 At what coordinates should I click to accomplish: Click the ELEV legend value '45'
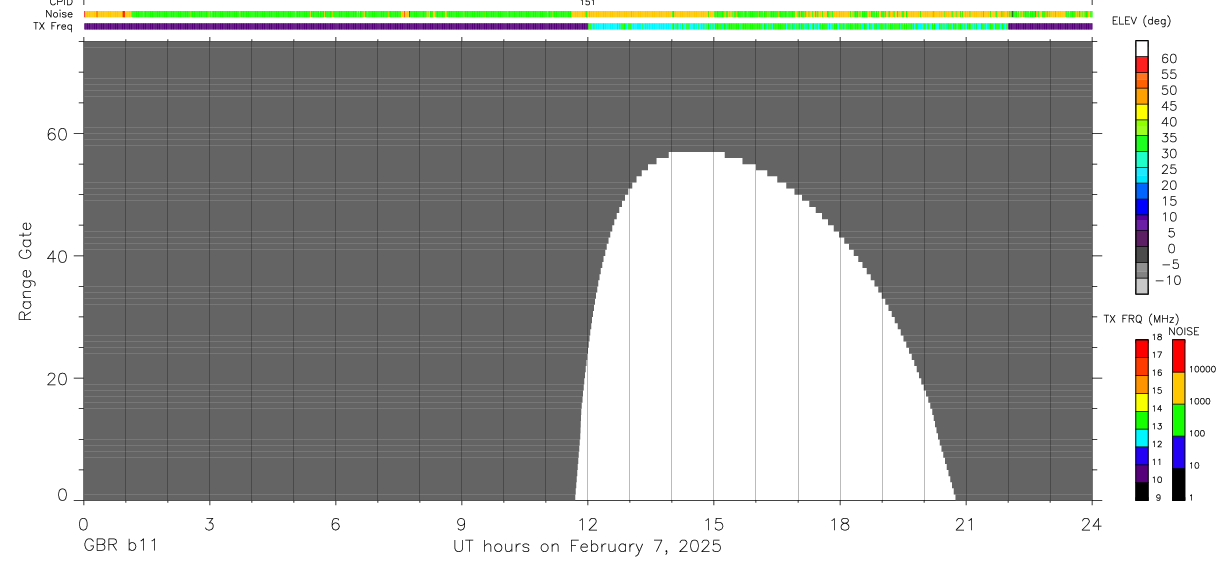(1170, 106)
